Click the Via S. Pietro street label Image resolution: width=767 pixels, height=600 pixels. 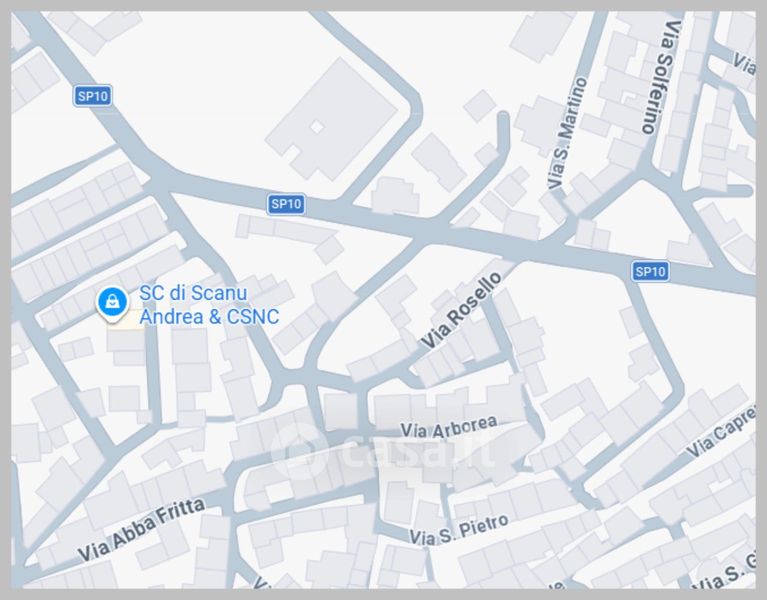coord(459,530)
